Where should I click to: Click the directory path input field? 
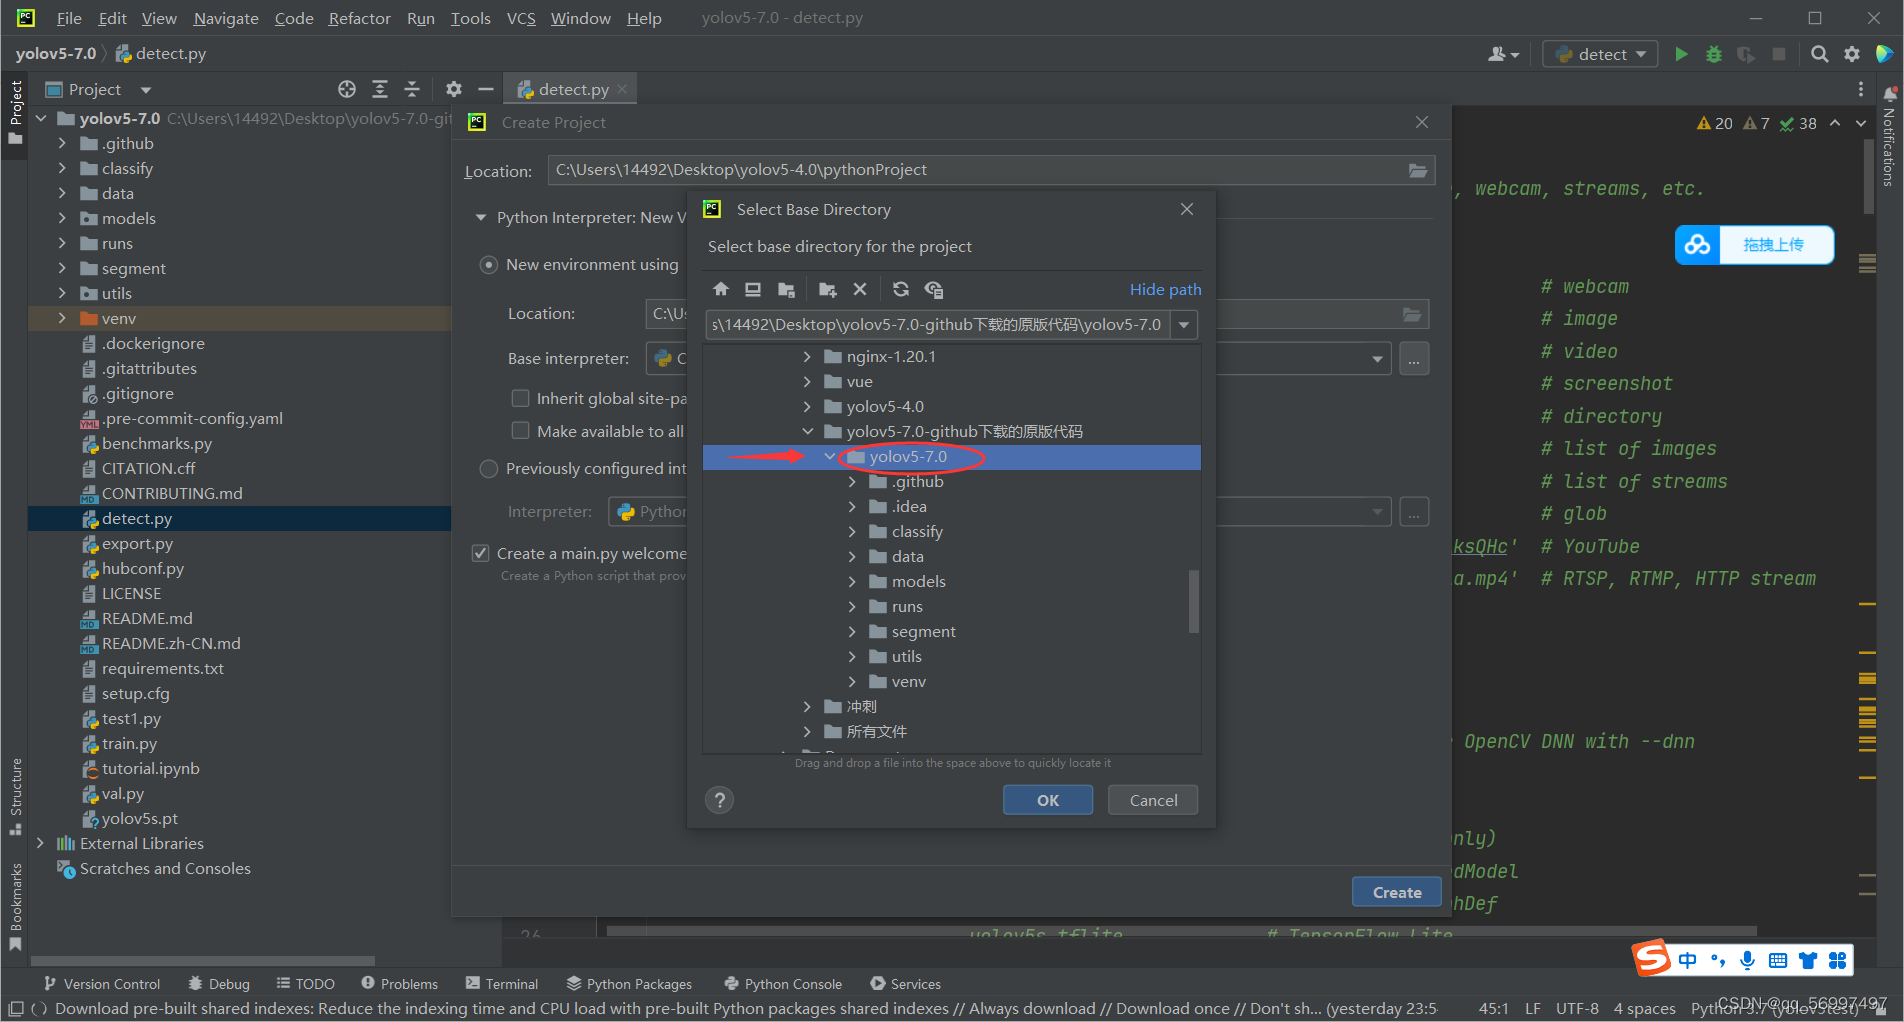click(938, 324)
